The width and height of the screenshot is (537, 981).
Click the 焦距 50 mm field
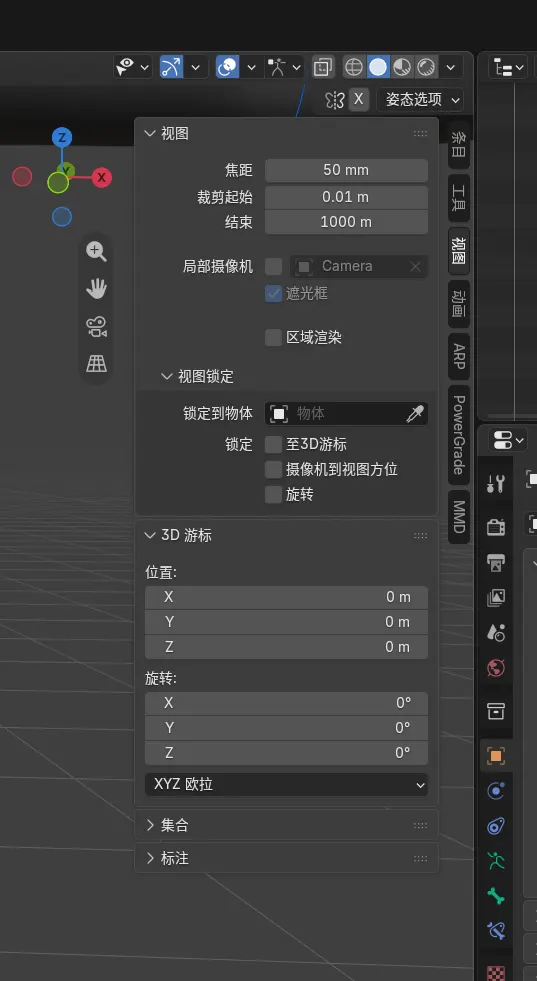pos(346,170)
